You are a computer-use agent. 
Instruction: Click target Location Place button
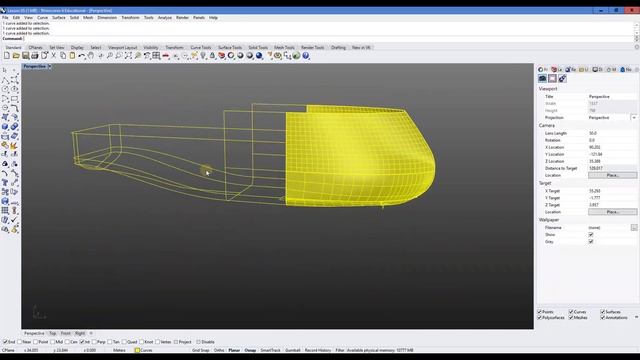(x=612, y=212)
